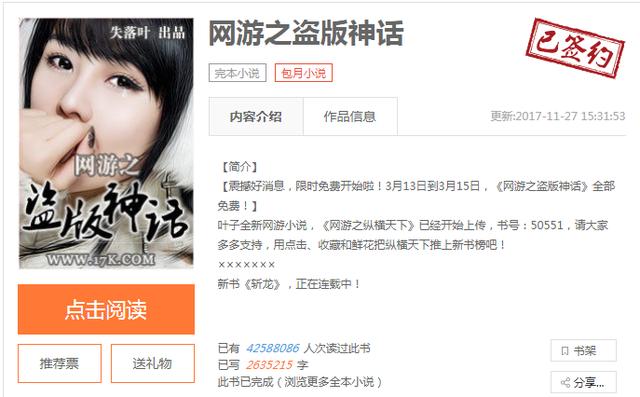Open the 分享... share options
640x397 pixels.
[x=583, y=382]
